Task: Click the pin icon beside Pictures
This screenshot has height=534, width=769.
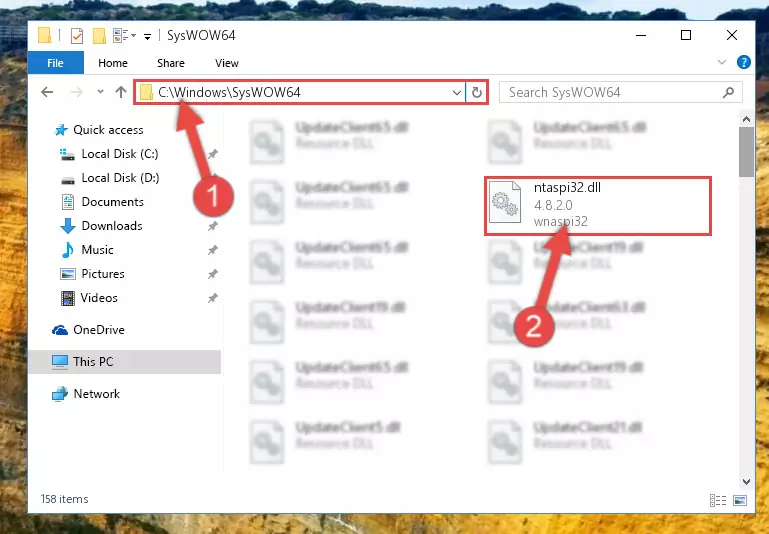Action: [212, 274]
